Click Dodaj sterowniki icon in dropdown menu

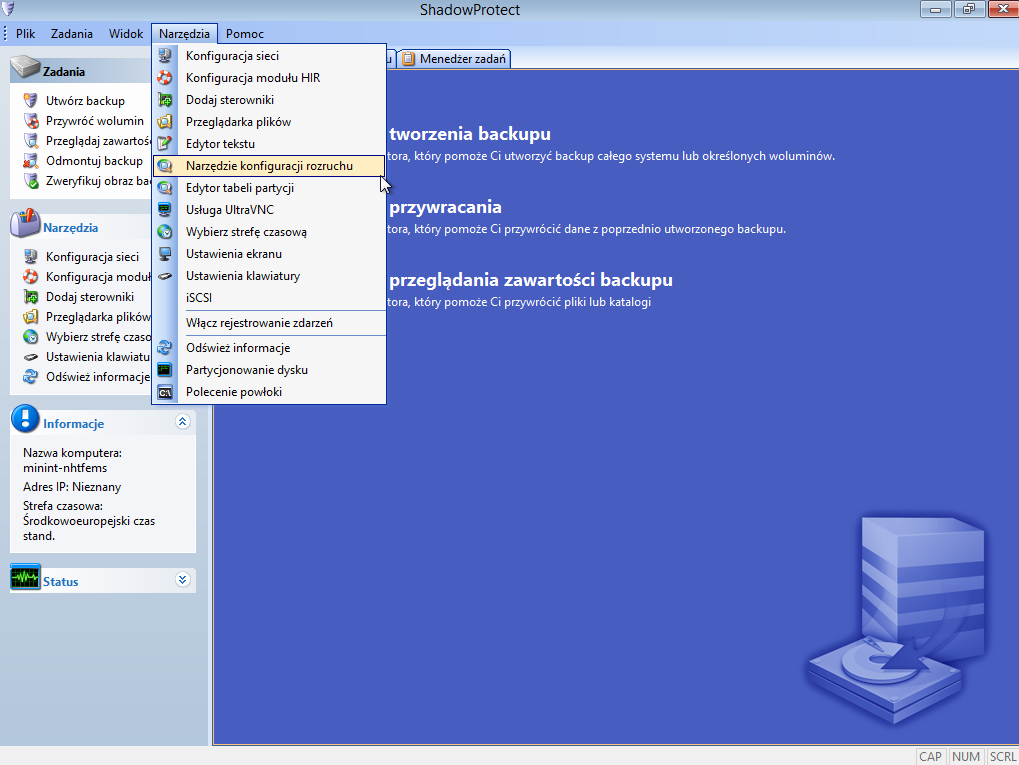coord(165,100)
